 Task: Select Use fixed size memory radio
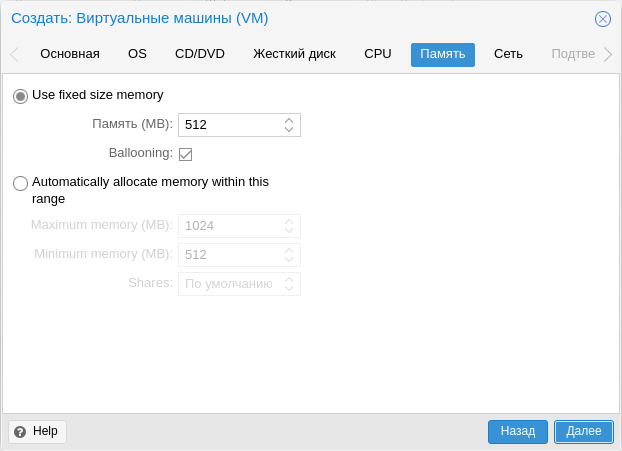[20, 96]
